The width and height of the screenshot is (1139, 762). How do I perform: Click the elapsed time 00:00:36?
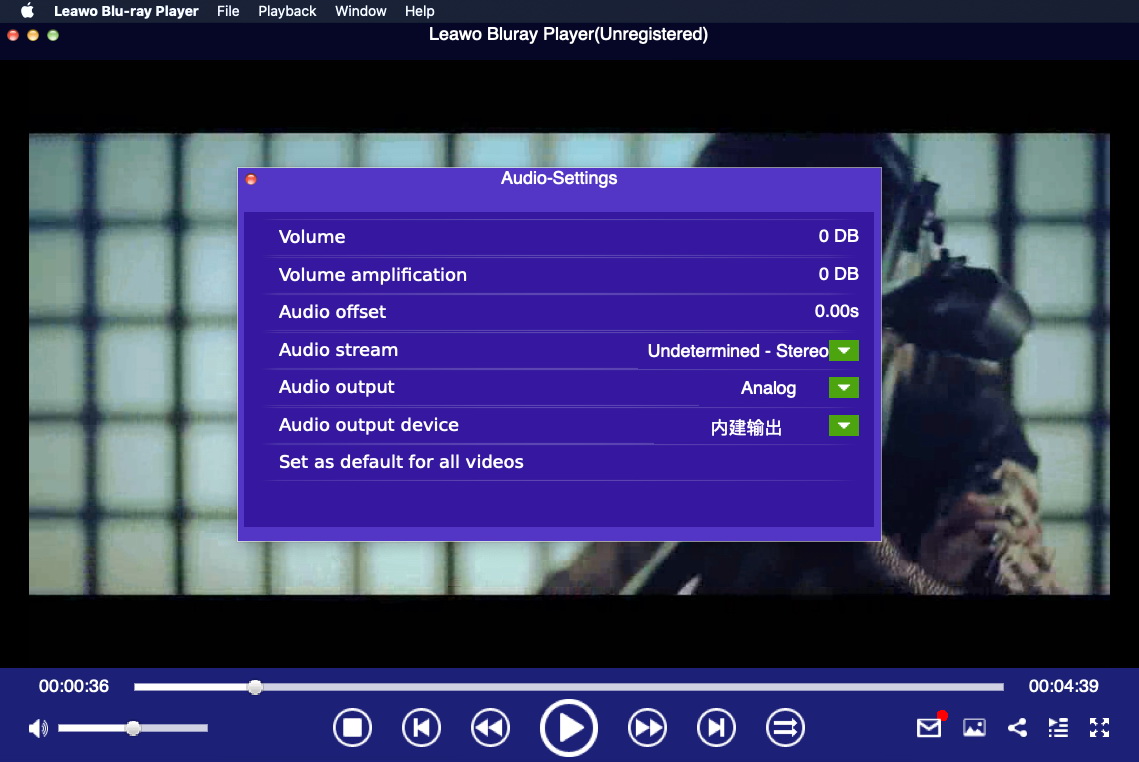point(74,686)
